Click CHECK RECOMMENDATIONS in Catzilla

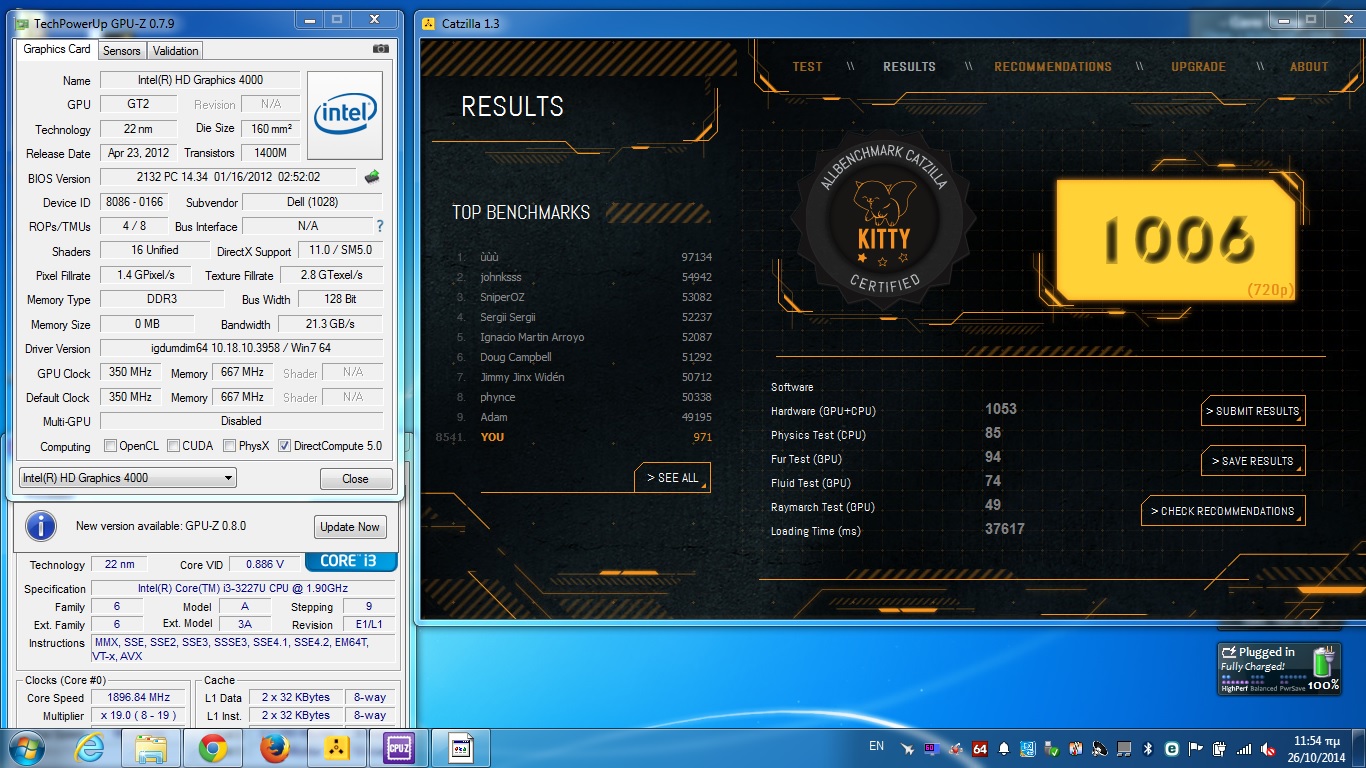pyautogui.click(x=1223, y=511)
